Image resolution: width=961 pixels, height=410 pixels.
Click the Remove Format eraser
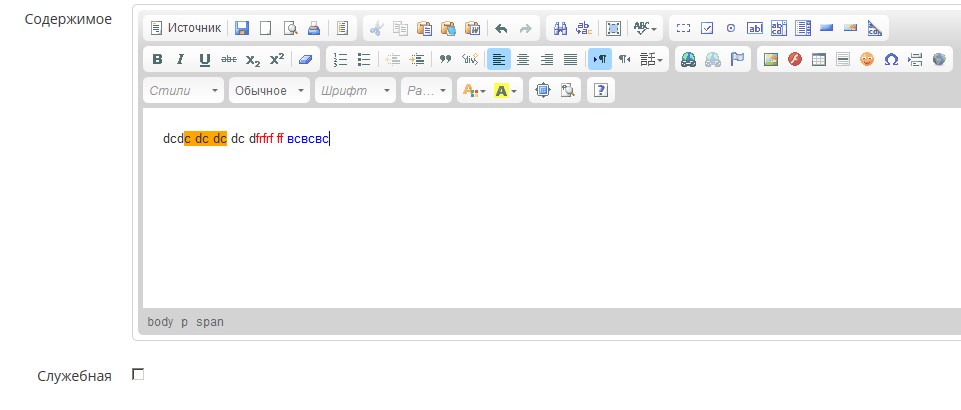305,59
